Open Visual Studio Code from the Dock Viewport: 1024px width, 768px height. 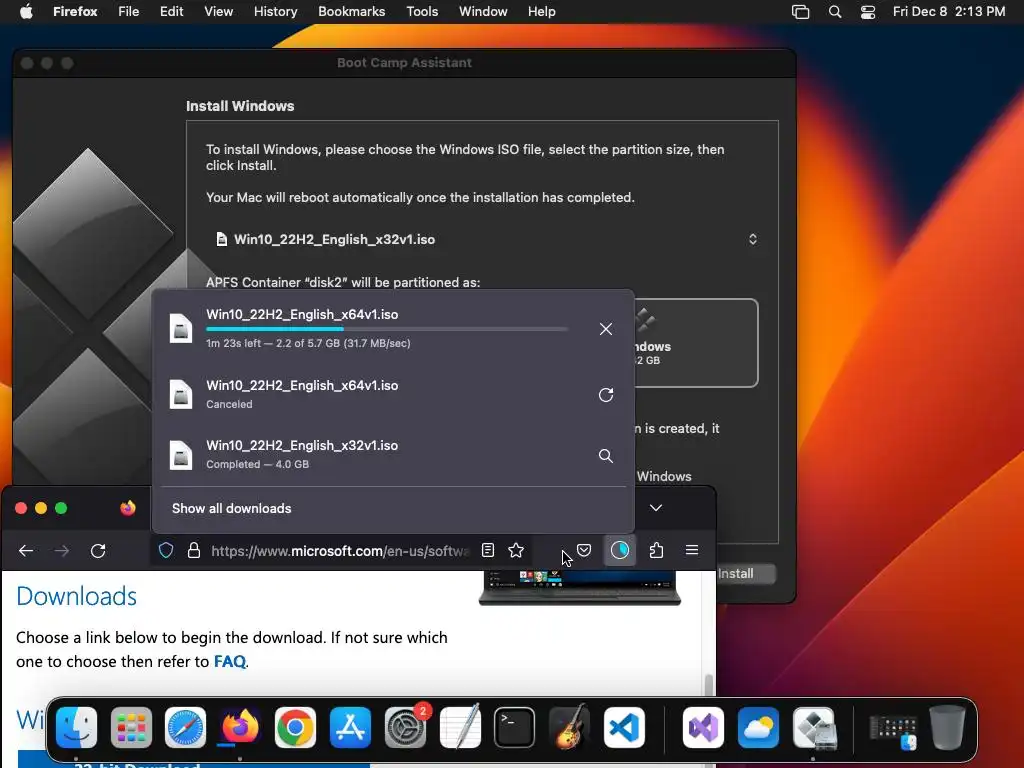pos(624,727)
